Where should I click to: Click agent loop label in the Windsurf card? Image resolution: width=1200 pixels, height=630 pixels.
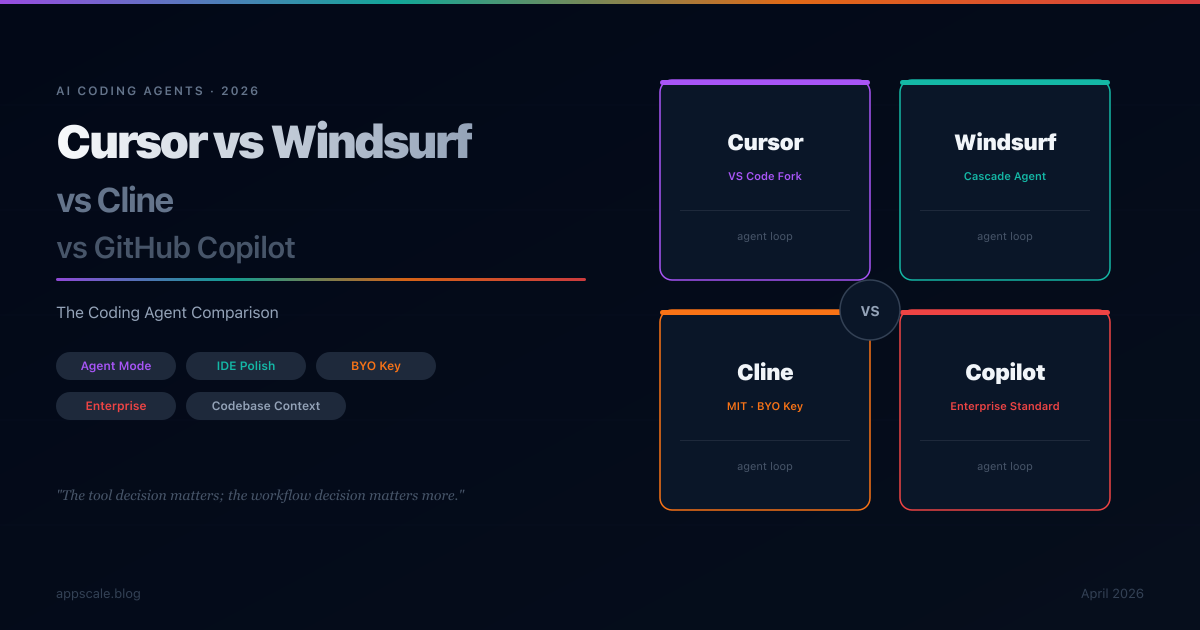[1005, 237]
